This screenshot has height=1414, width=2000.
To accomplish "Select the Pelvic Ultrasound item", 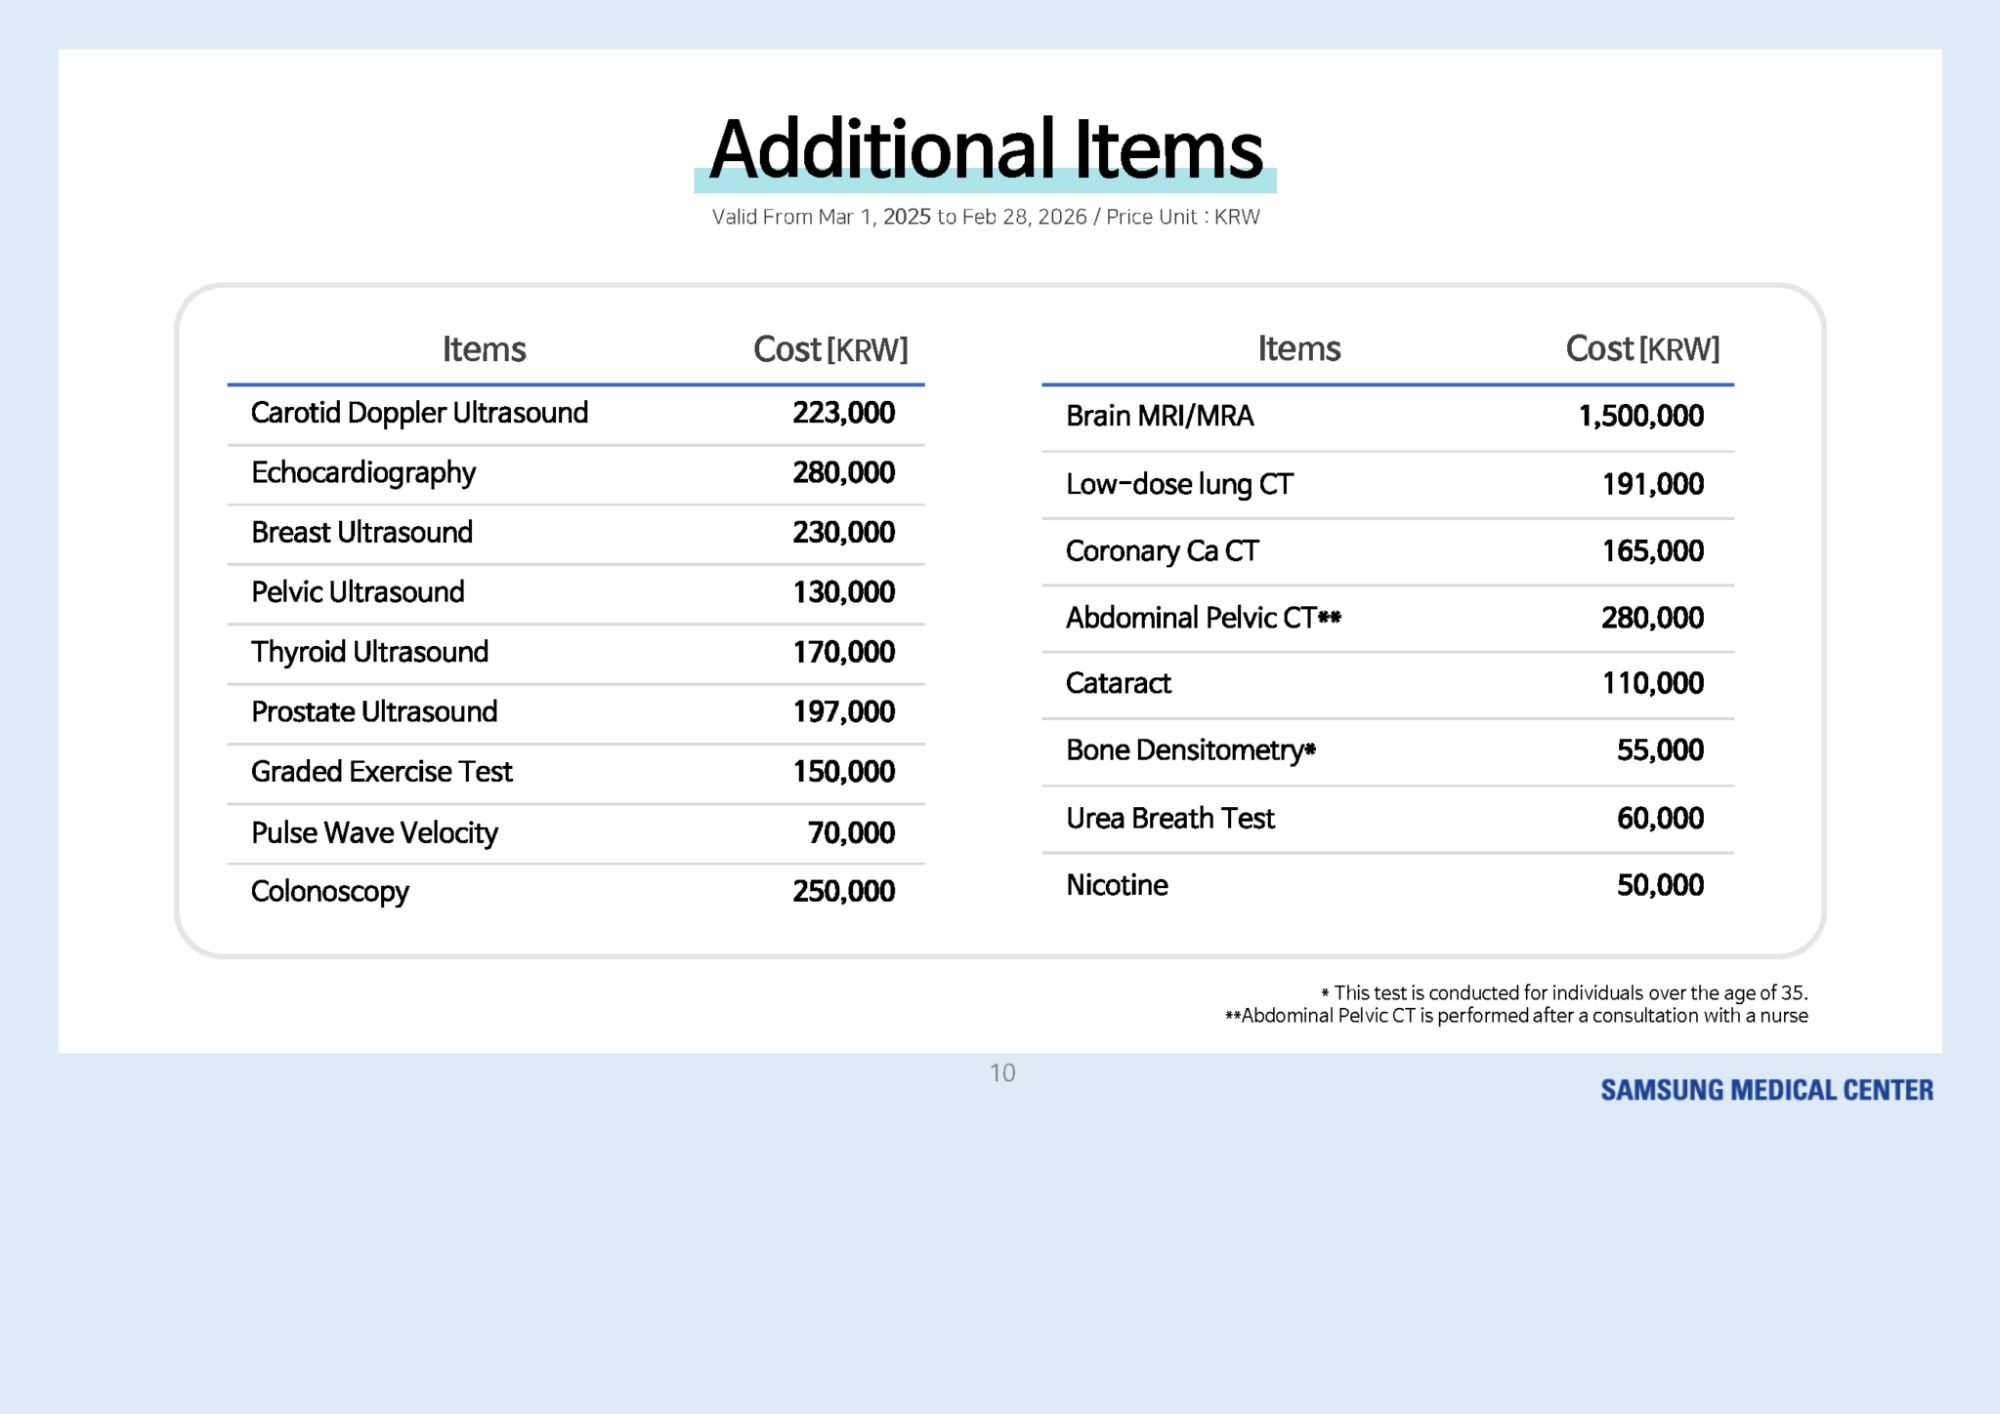I will 357,592.
